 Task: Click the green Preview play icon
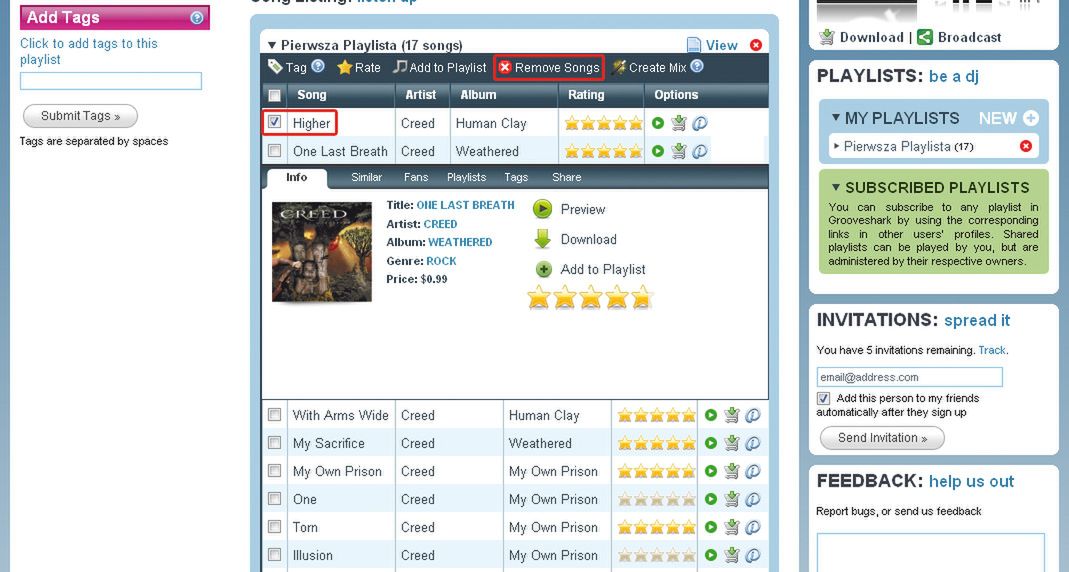pos(543,209)
